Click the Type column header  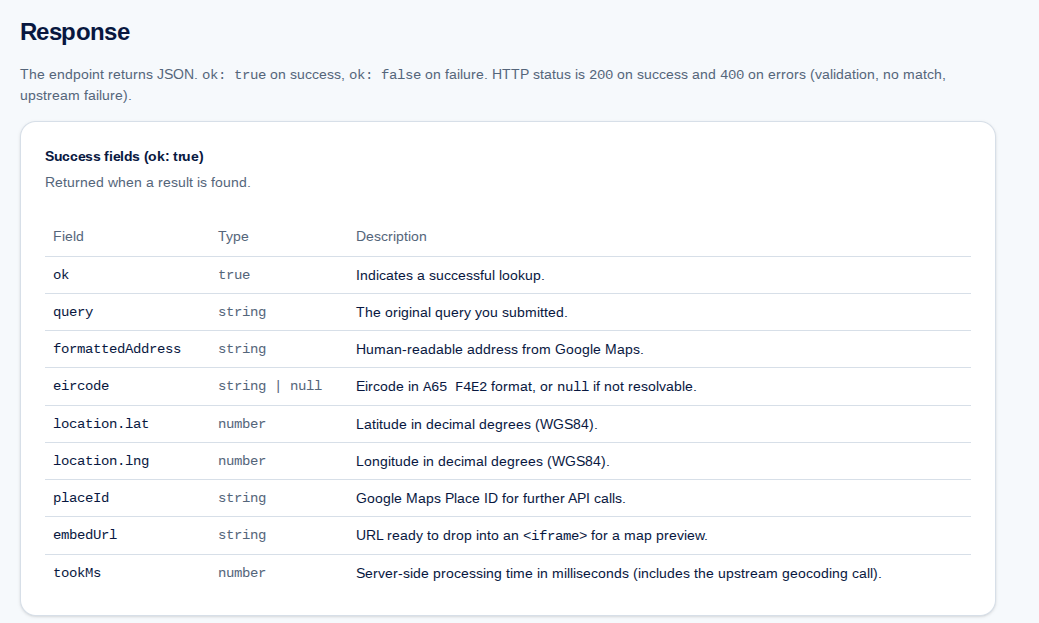click(233, 237)
